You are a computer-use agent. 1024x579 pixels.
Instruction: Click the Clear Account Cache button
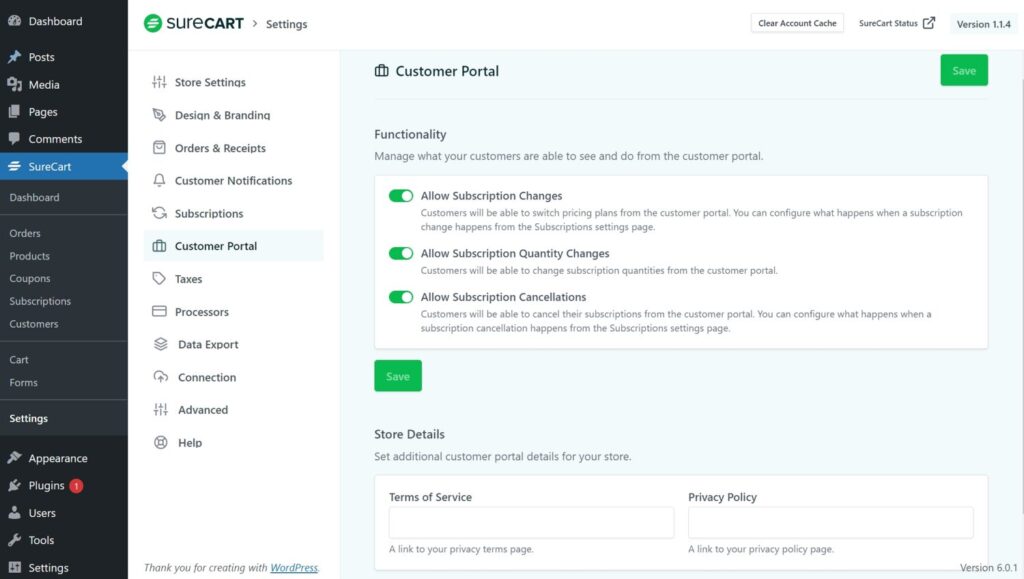797,23
